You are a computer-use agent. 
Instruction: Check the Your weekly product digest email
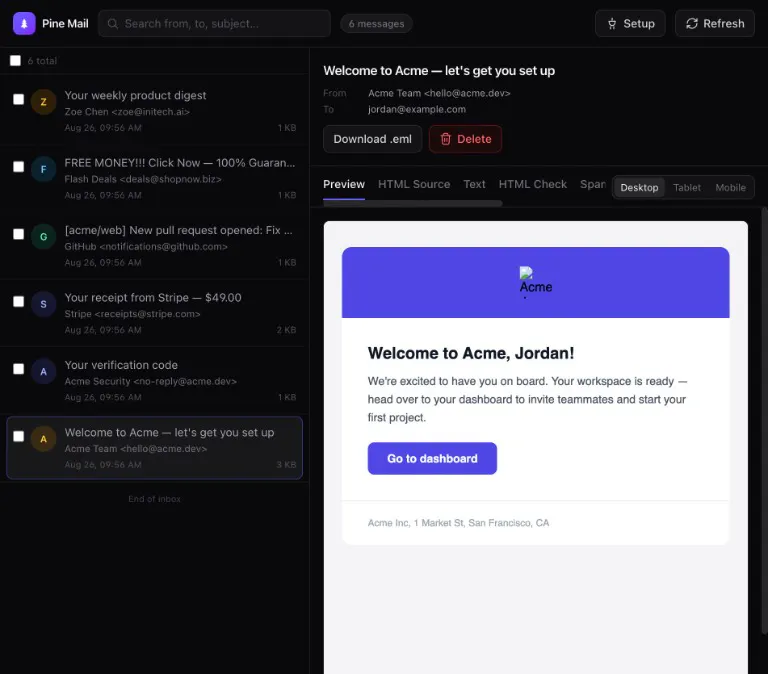pyautogui.click(x=19, y=99)
